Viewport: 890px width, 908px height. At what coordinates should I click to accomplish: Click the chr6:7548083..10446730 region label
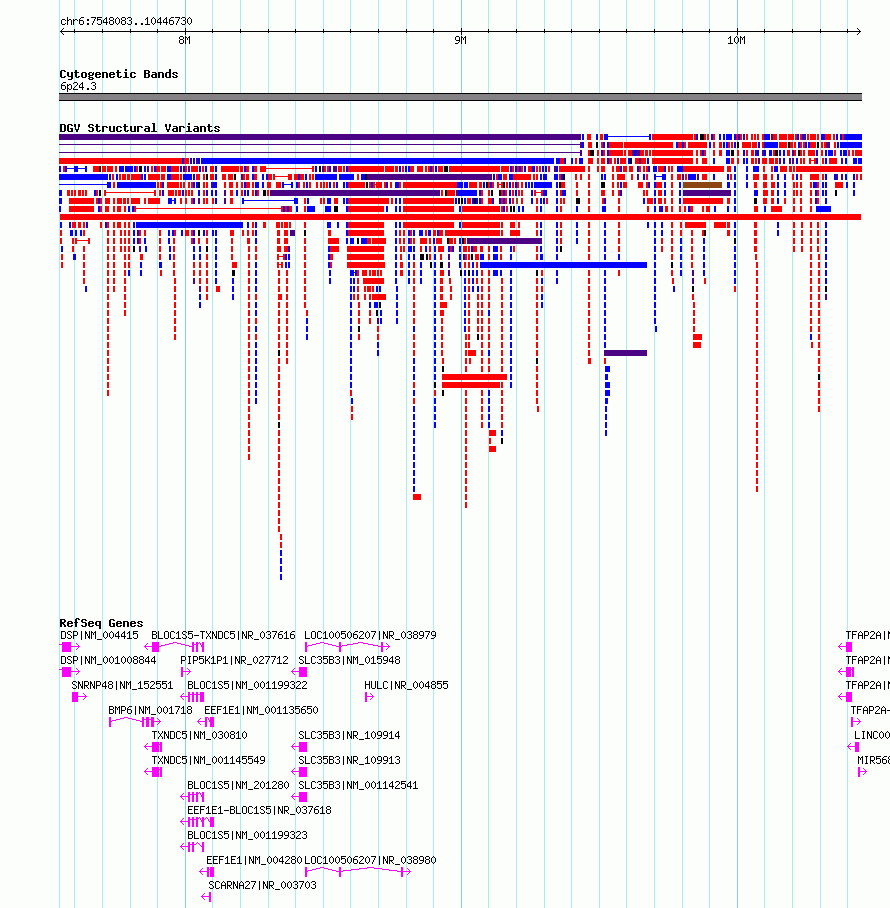point(126,21)
